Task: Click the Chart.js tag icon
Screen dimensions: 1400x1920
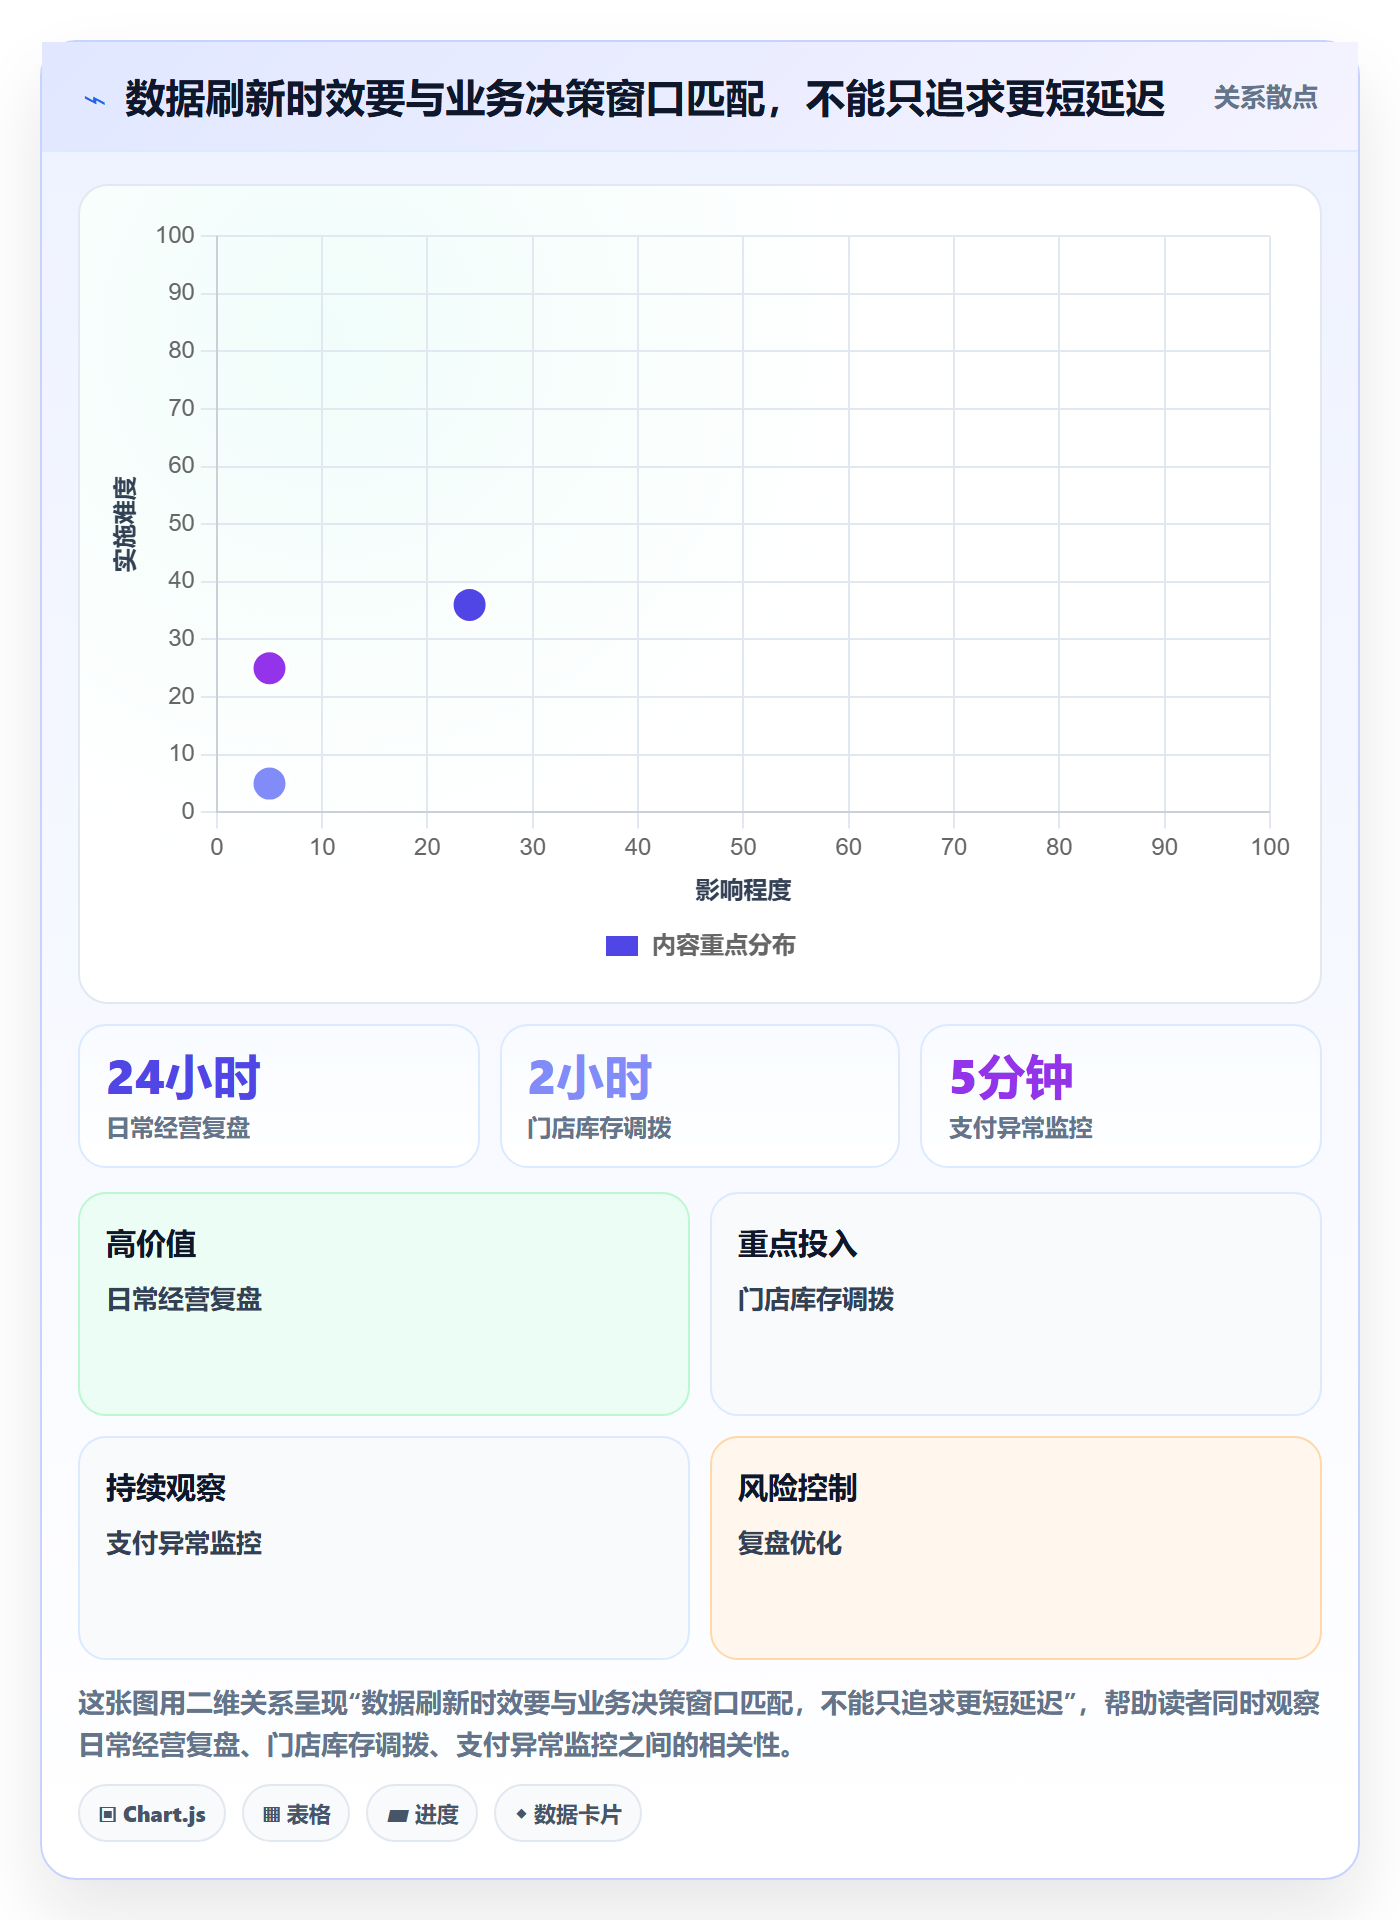Action: click(x=108, y=1815)
